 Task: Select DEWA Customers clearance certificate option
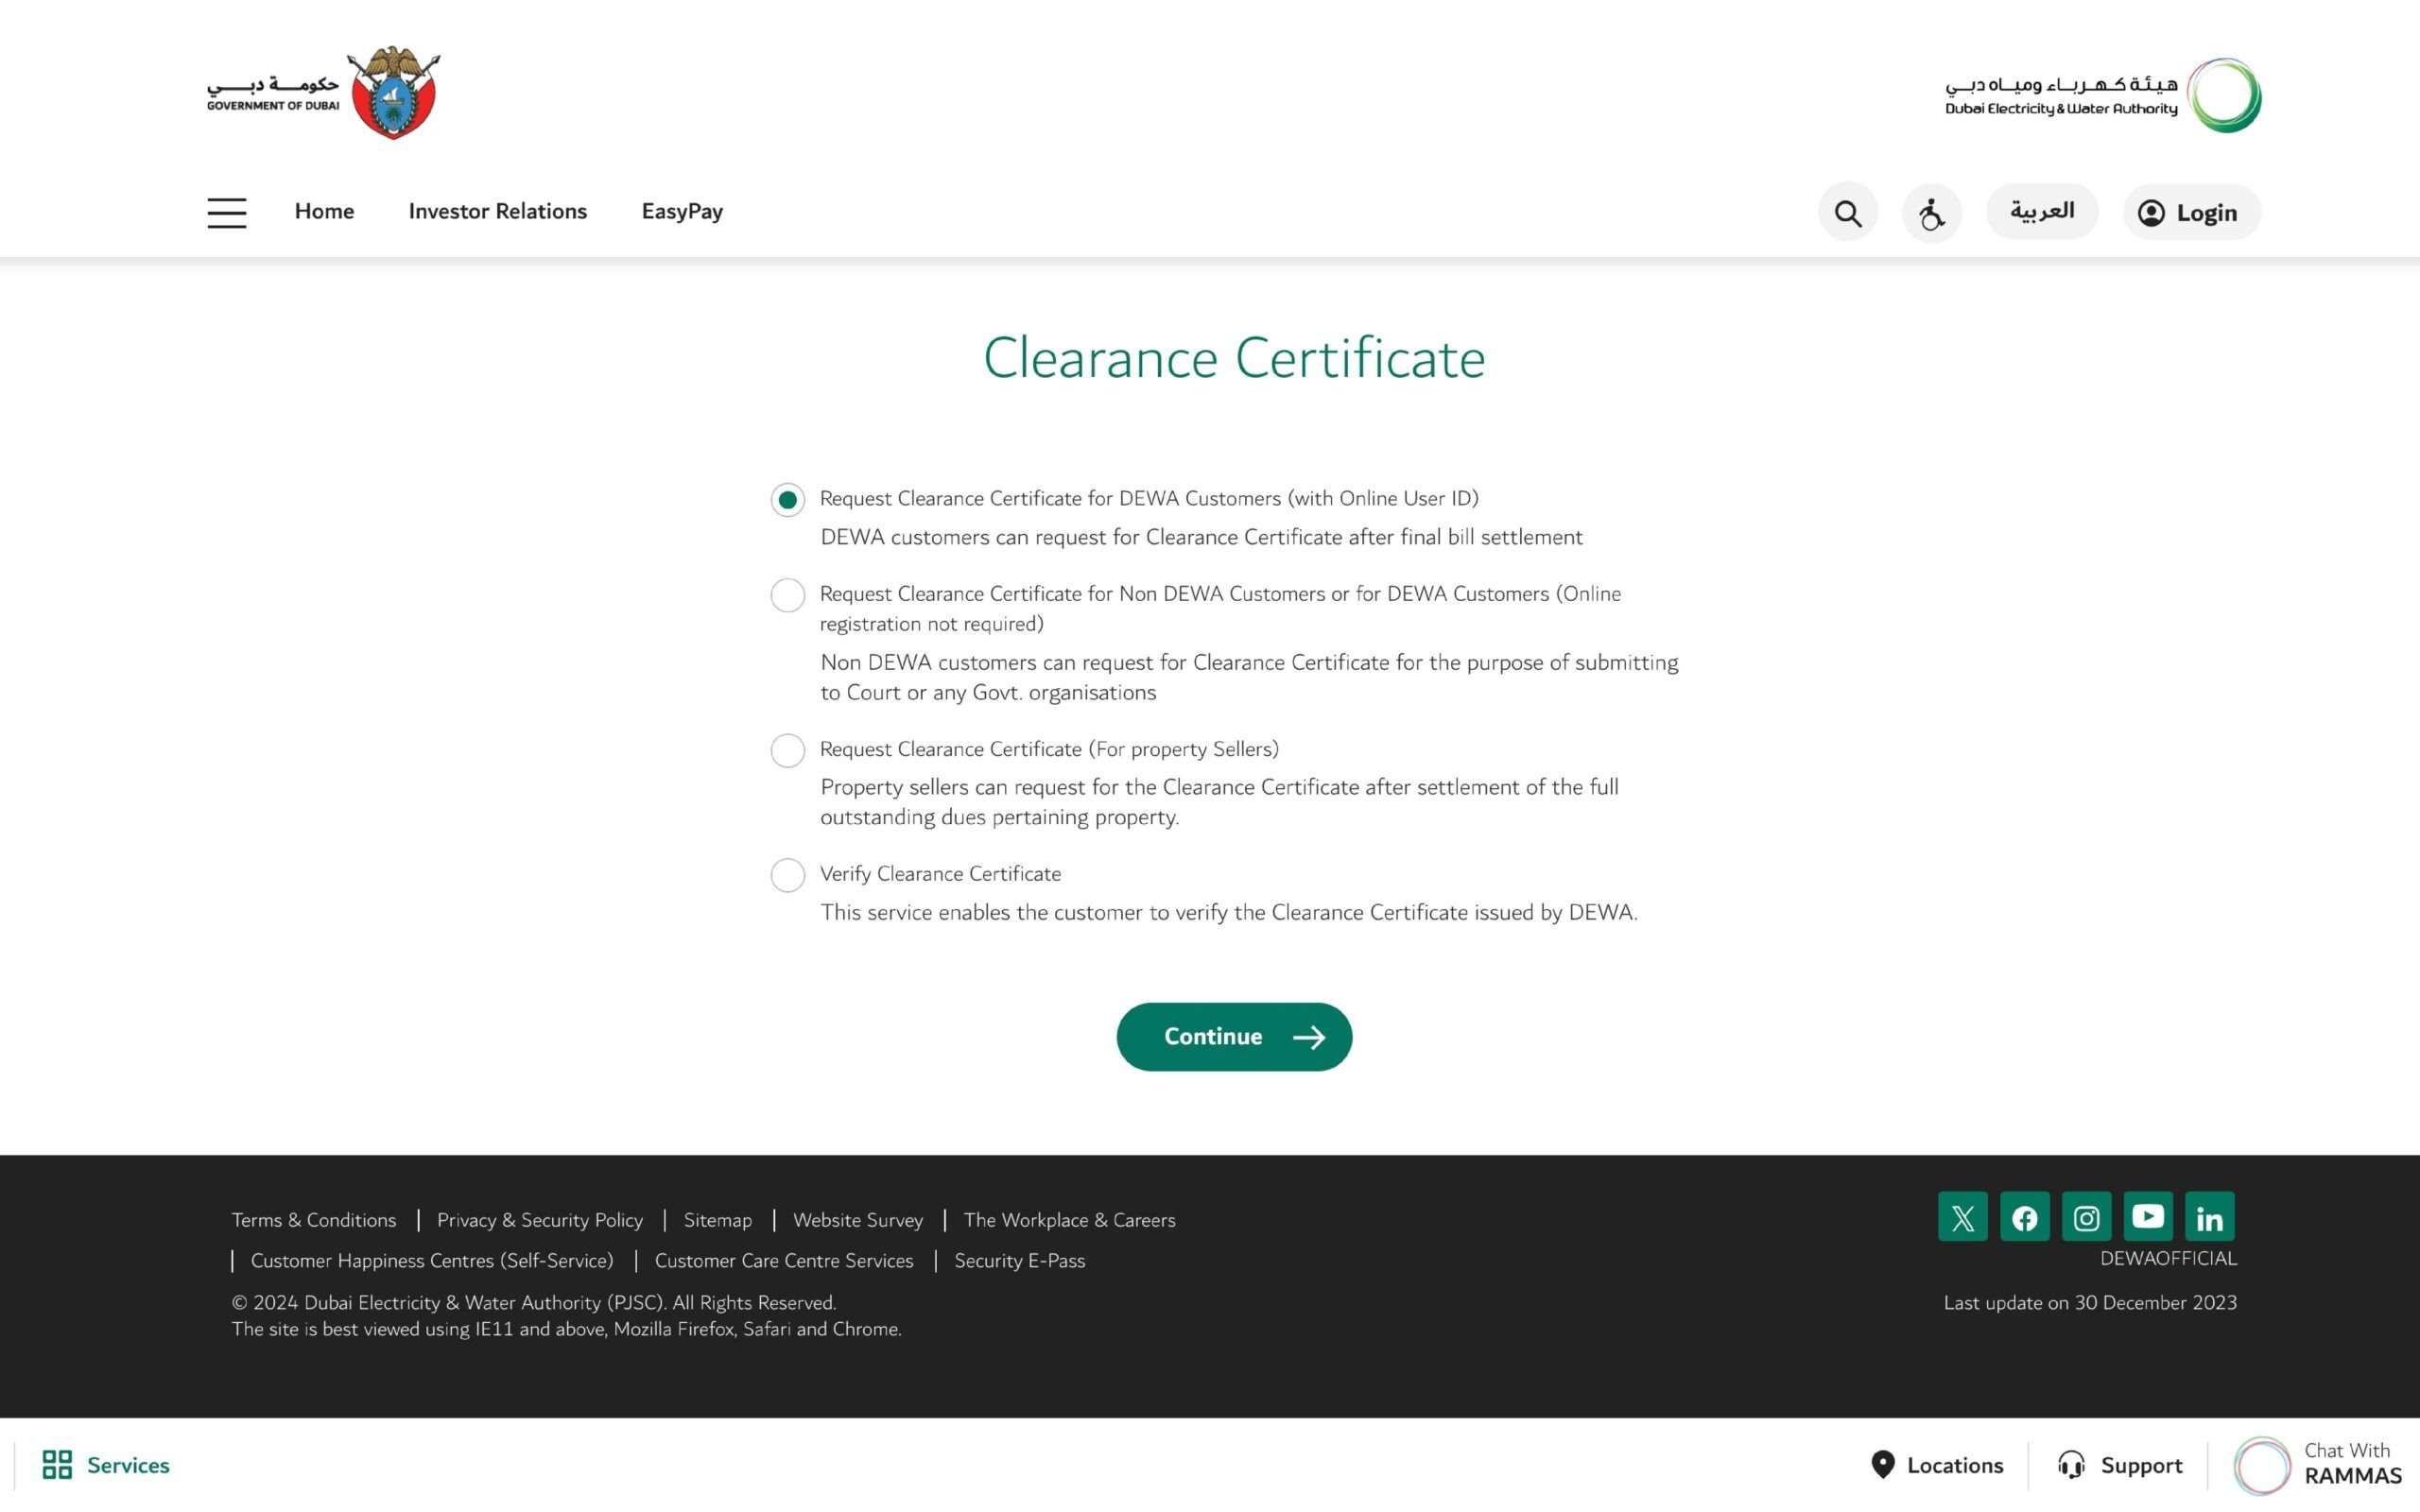pos(787,500)
